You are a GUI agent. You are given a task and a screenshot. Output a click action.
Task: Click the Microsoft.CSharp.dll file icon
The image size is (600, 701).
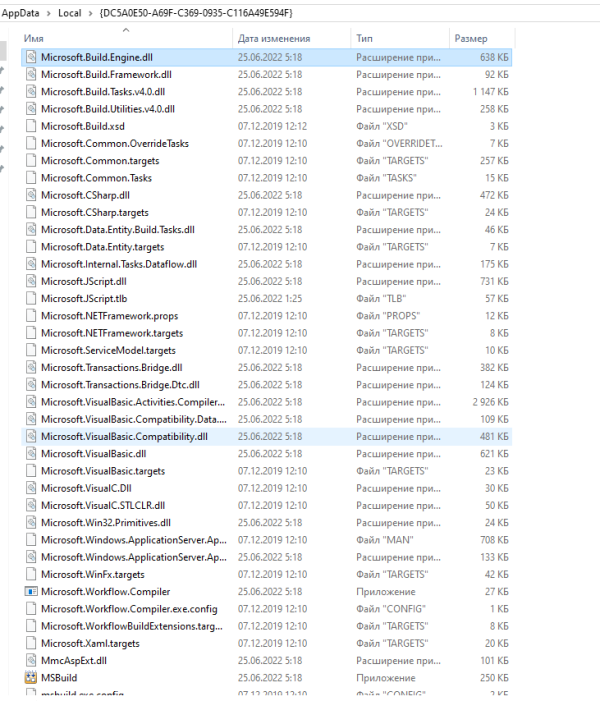[x=31, y=195]
